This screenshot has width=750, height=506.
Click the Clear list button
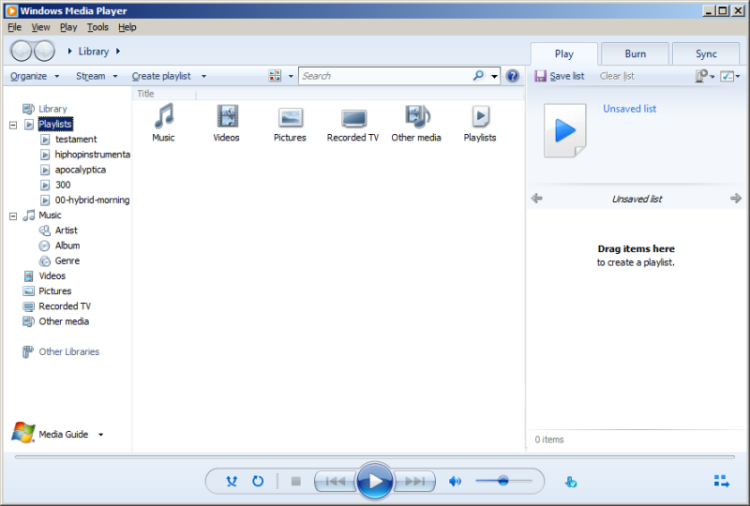point(617,76)
